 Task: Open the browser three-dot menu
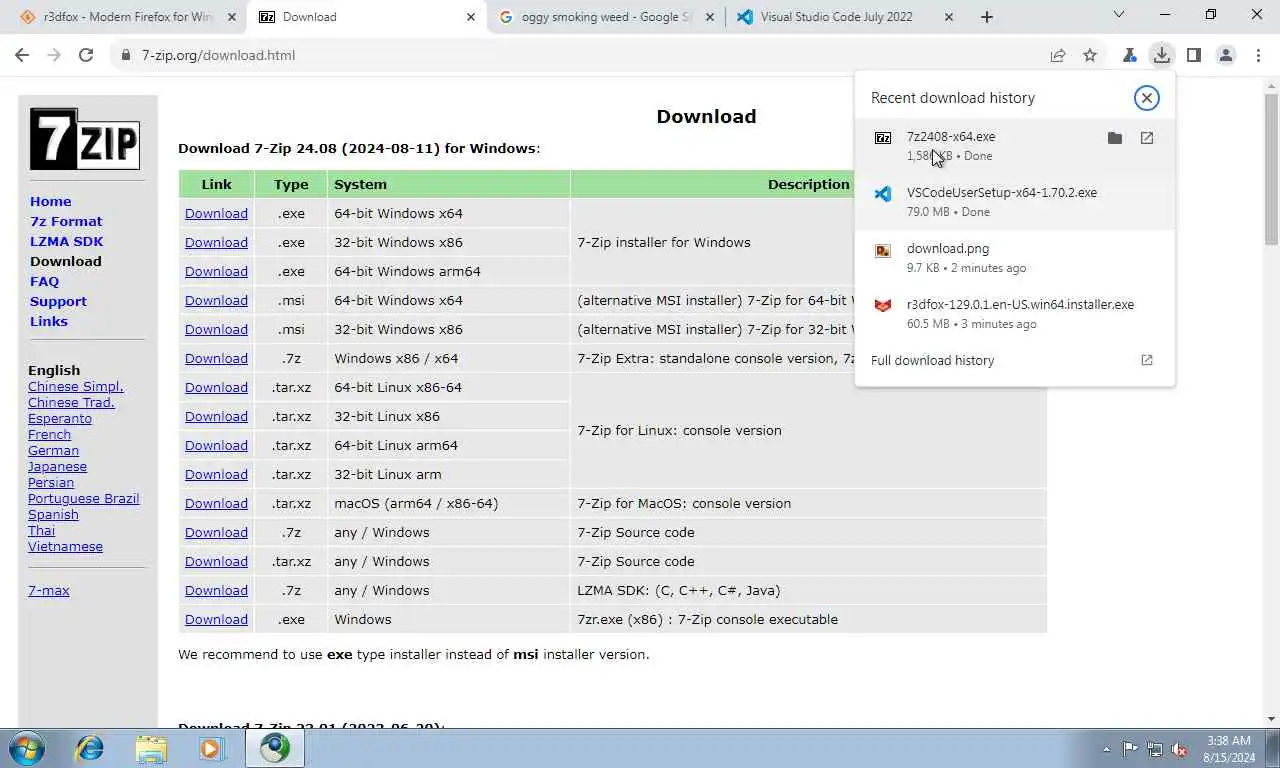click(1258, 55)
